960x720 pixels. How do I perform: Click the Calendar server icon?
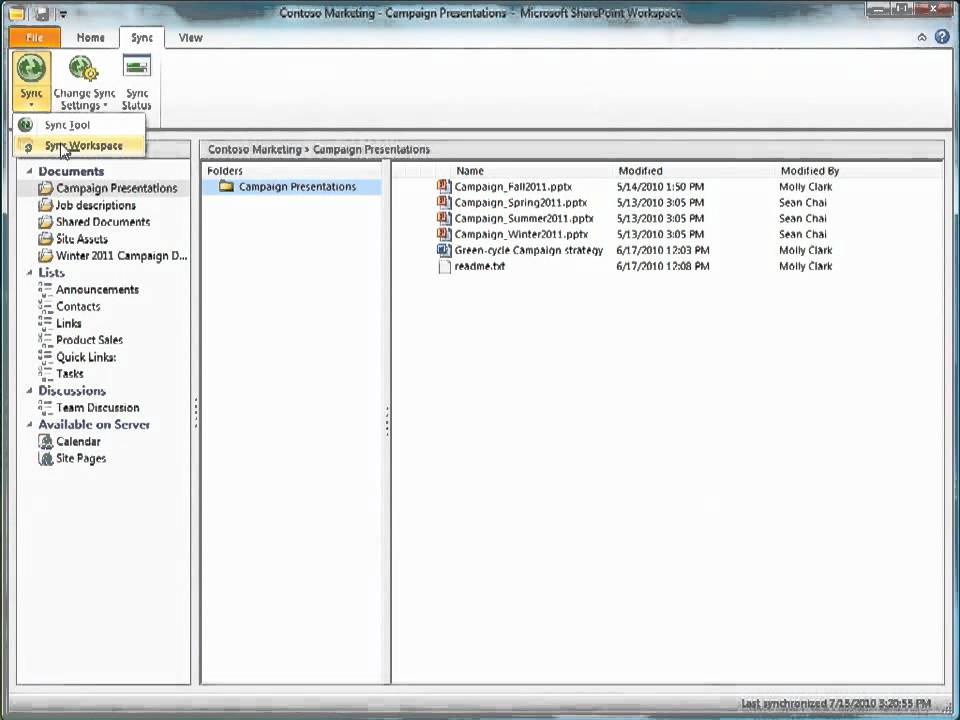[x=45, y=441]
